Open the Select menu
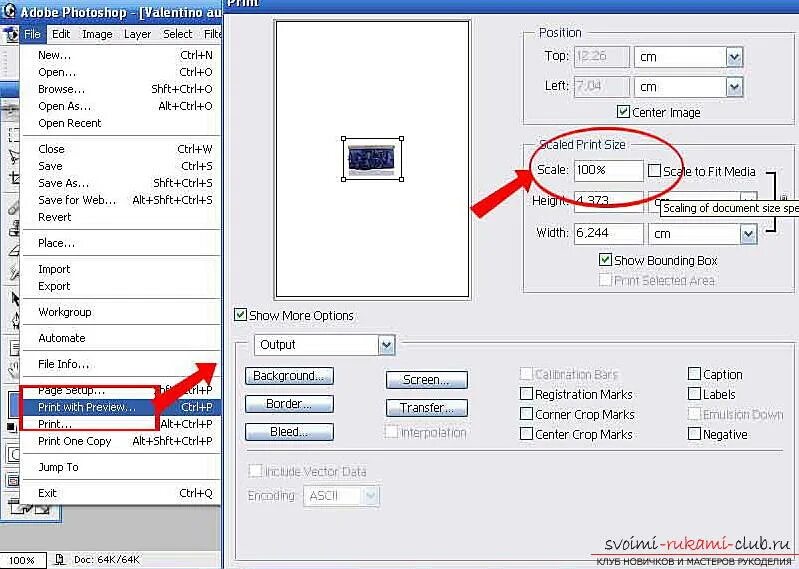799x569 pixels. pyautogui.click(x=177, y=34)
